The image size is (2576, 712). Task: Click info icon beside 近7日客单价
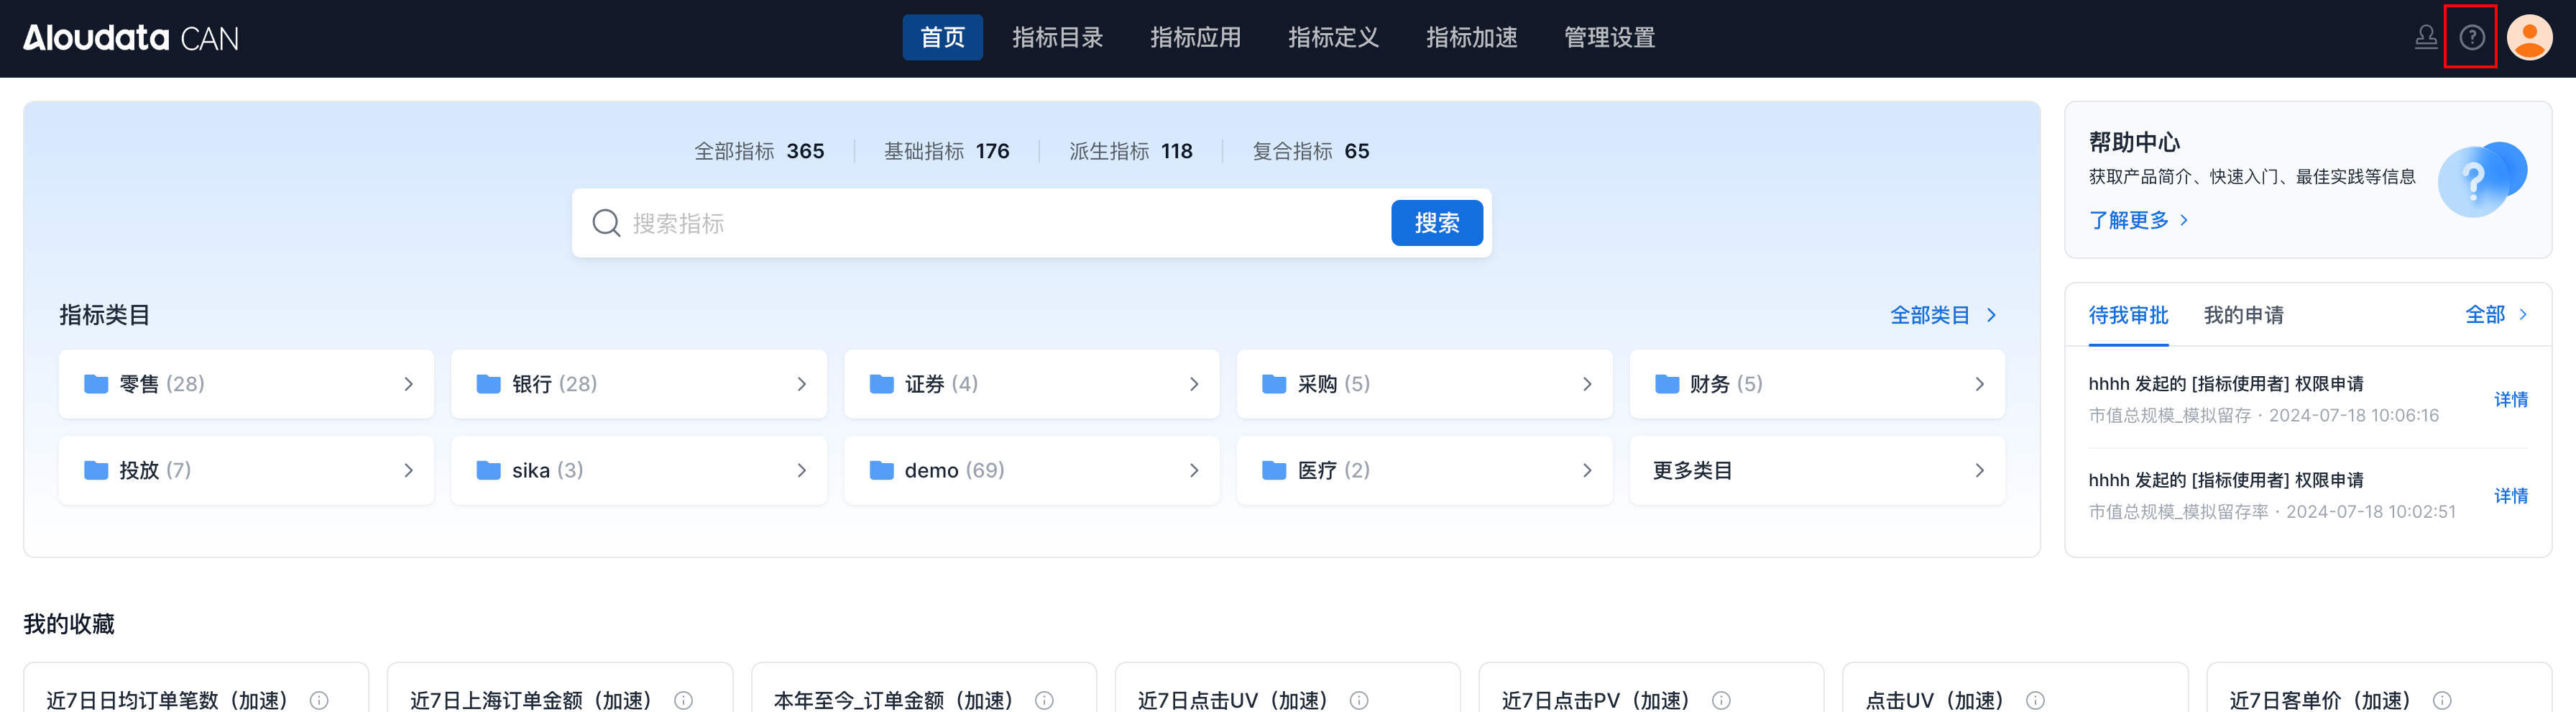(2441, 700)
